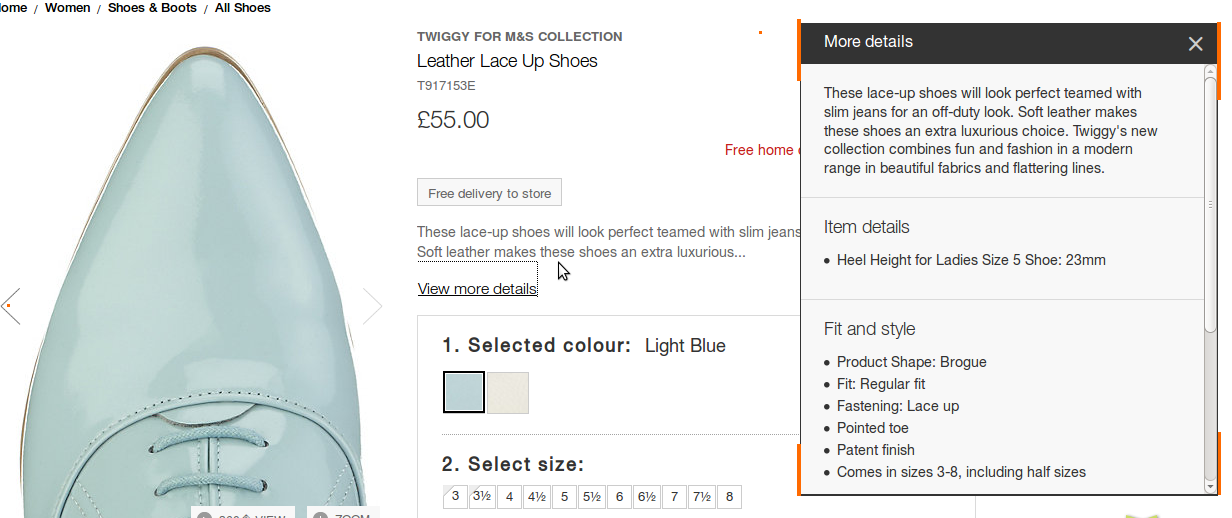
Task: Choose the cream colour swatch
Action: pos(508,392)
